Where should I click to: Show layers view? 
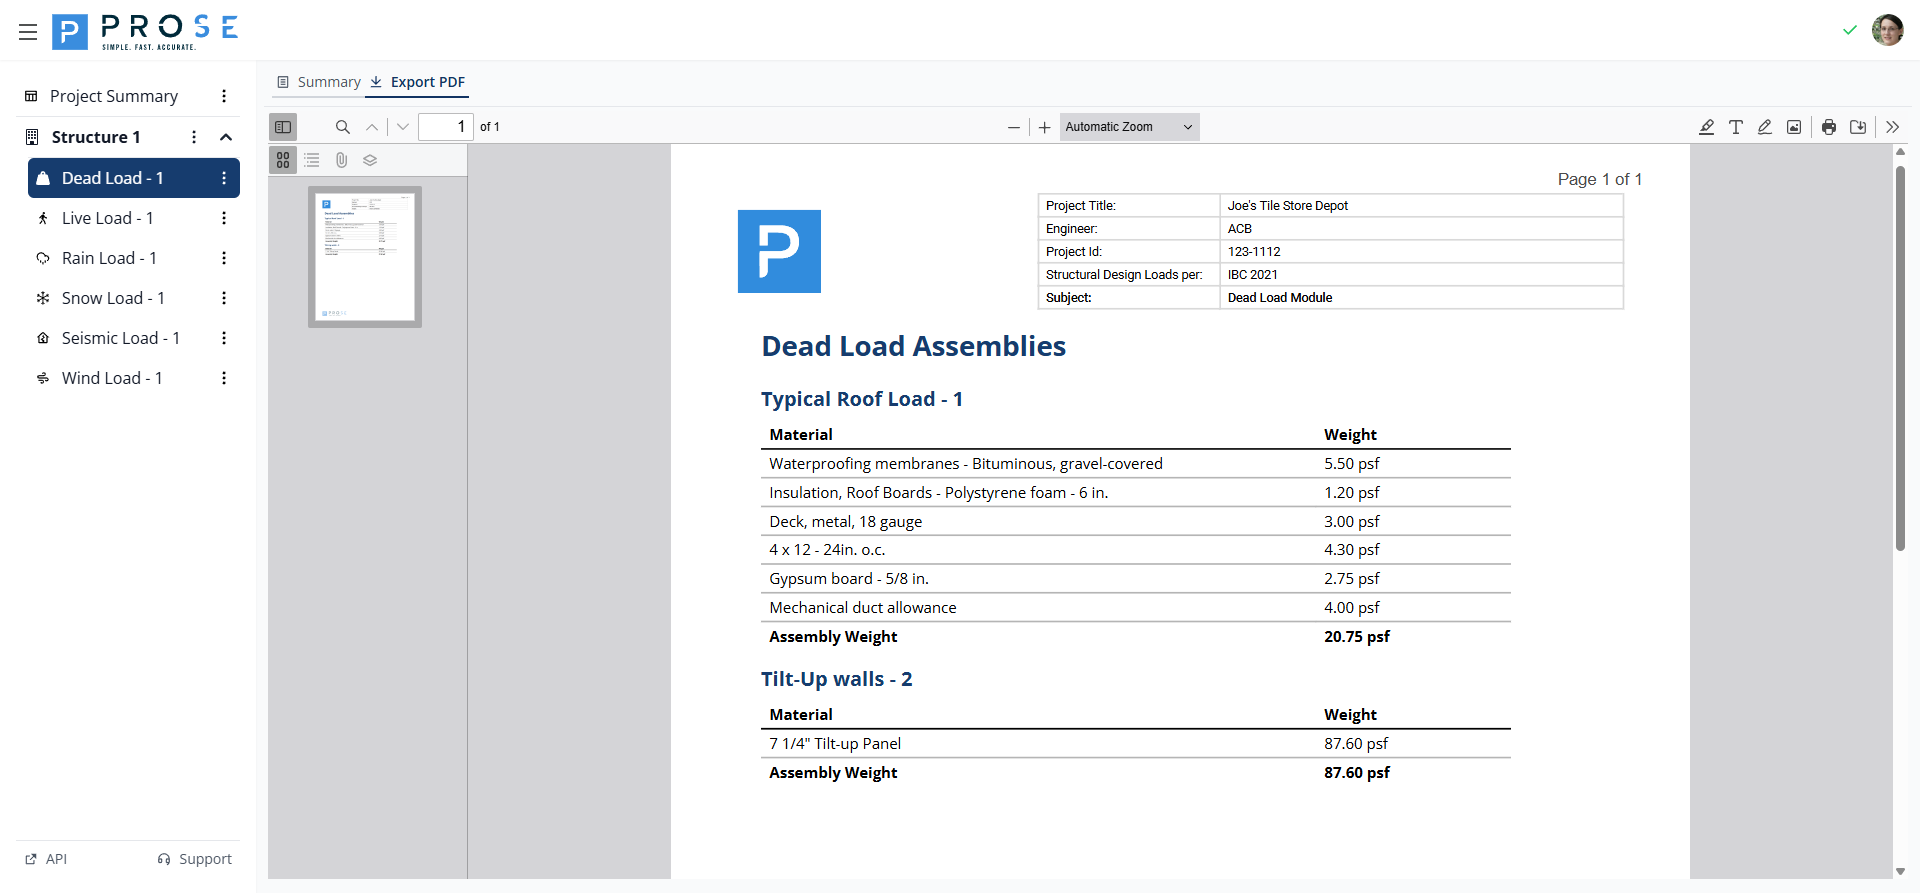(370, 160)
